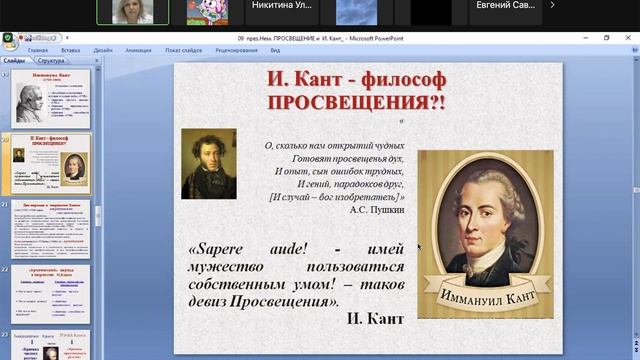Screen dimensions: 640x360
Task: Select slide thumbnail number 22
Action: point(51,294)
